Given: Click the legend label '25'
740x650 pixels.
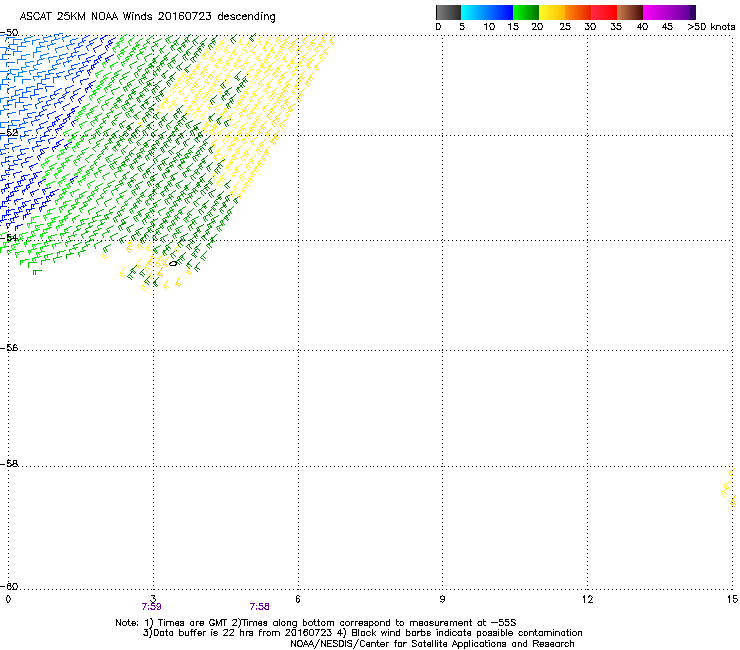Looking at the screenshot, I should point(565,27).
